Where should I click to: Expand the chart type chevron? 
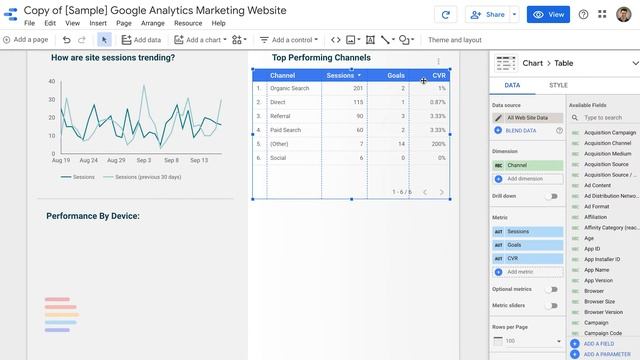click(x=635, y=63)
